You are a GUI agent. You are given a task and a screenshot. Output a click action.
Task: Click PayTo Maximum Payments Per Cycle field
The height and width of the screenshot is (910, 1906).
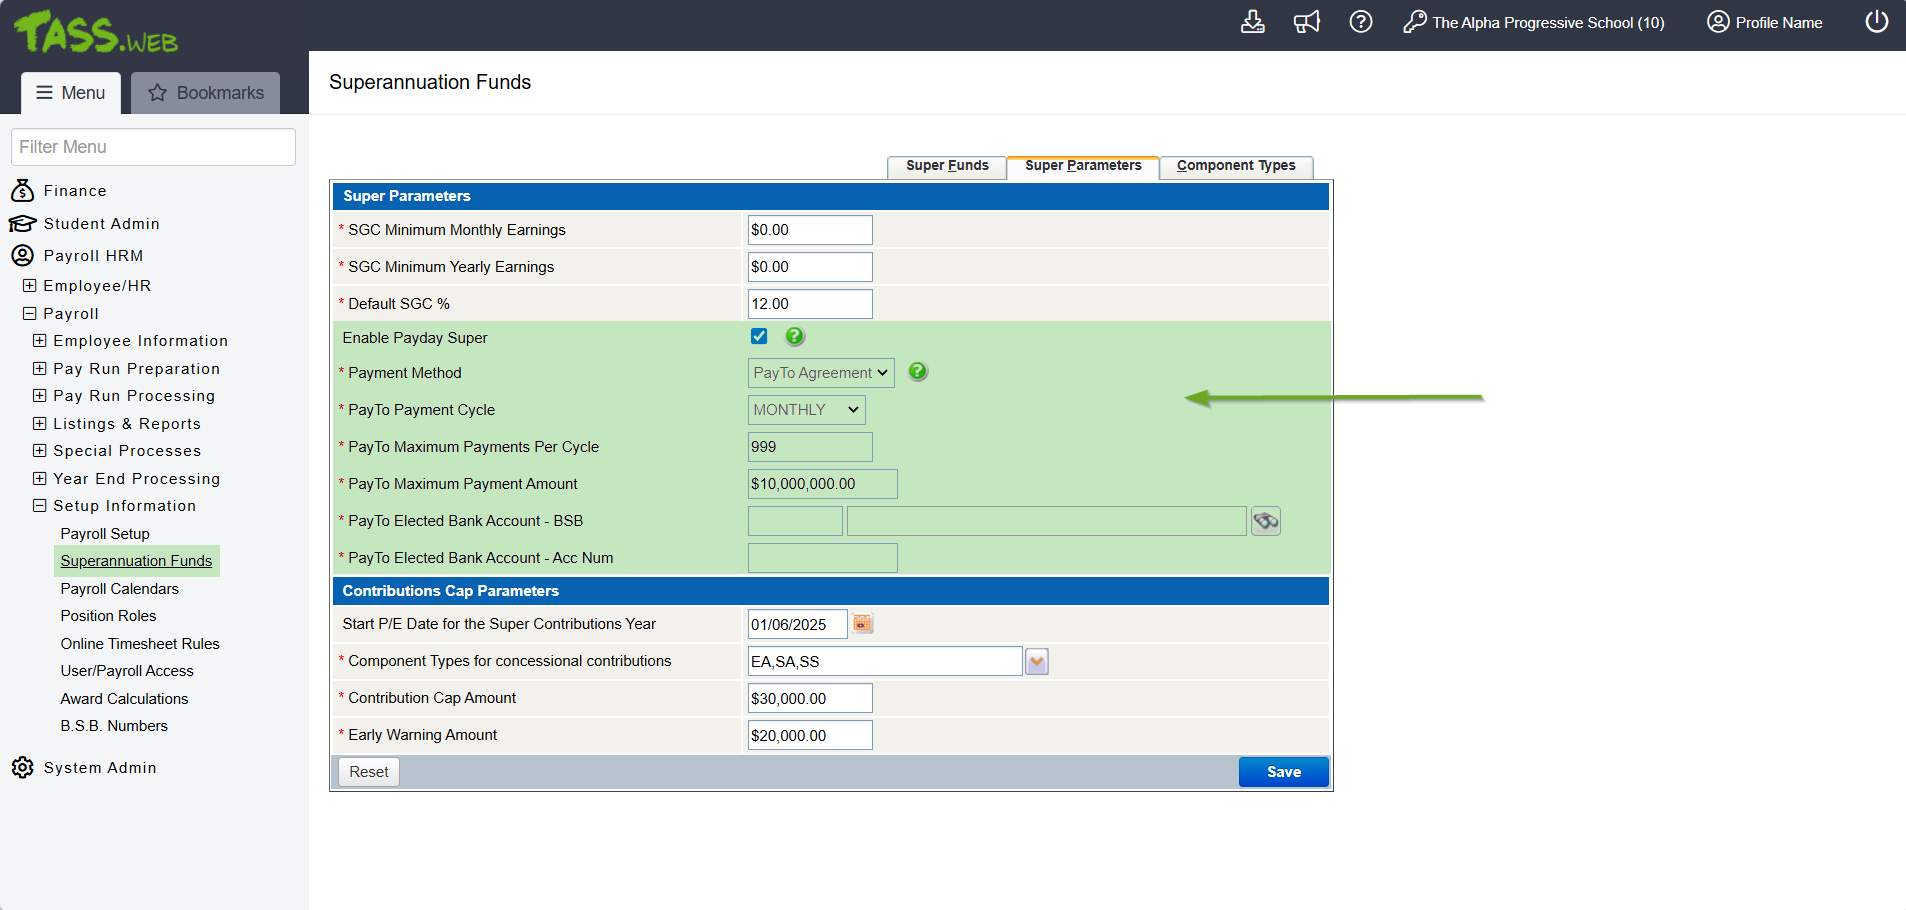pos(810,447)
